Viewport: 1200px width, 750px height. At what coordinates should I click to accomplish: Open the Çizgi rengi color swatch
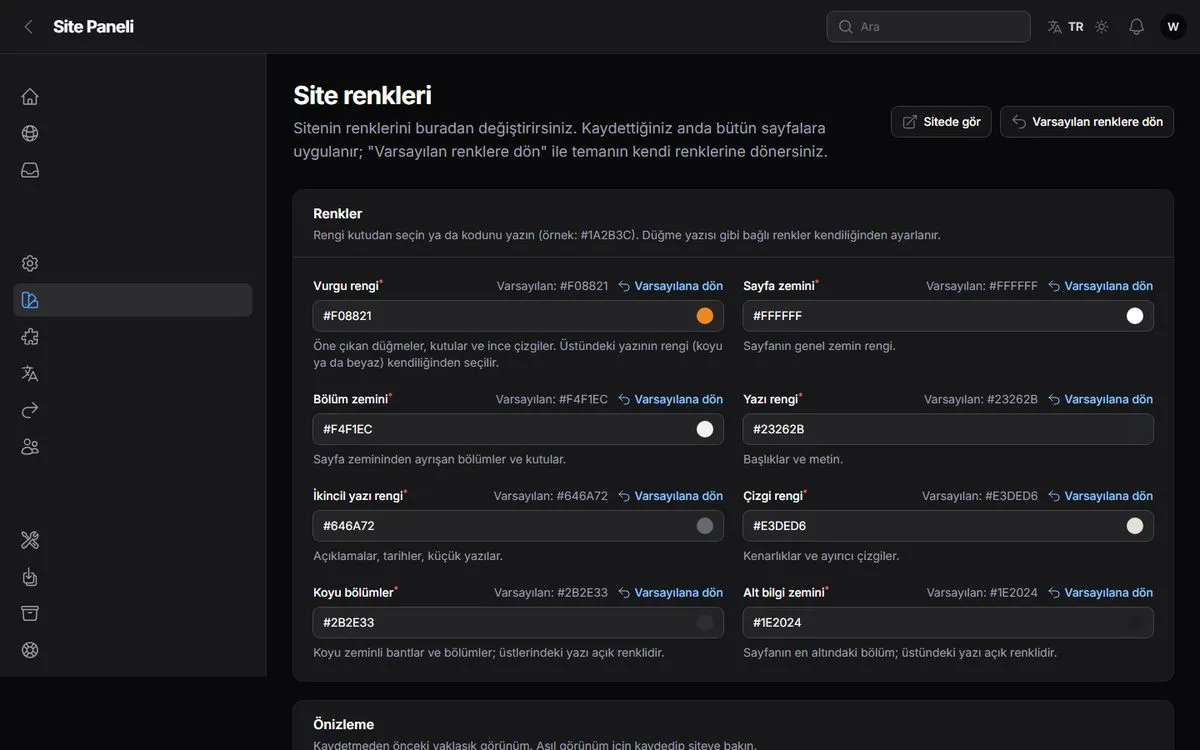pyautogui.click(x=1135, y=526)
